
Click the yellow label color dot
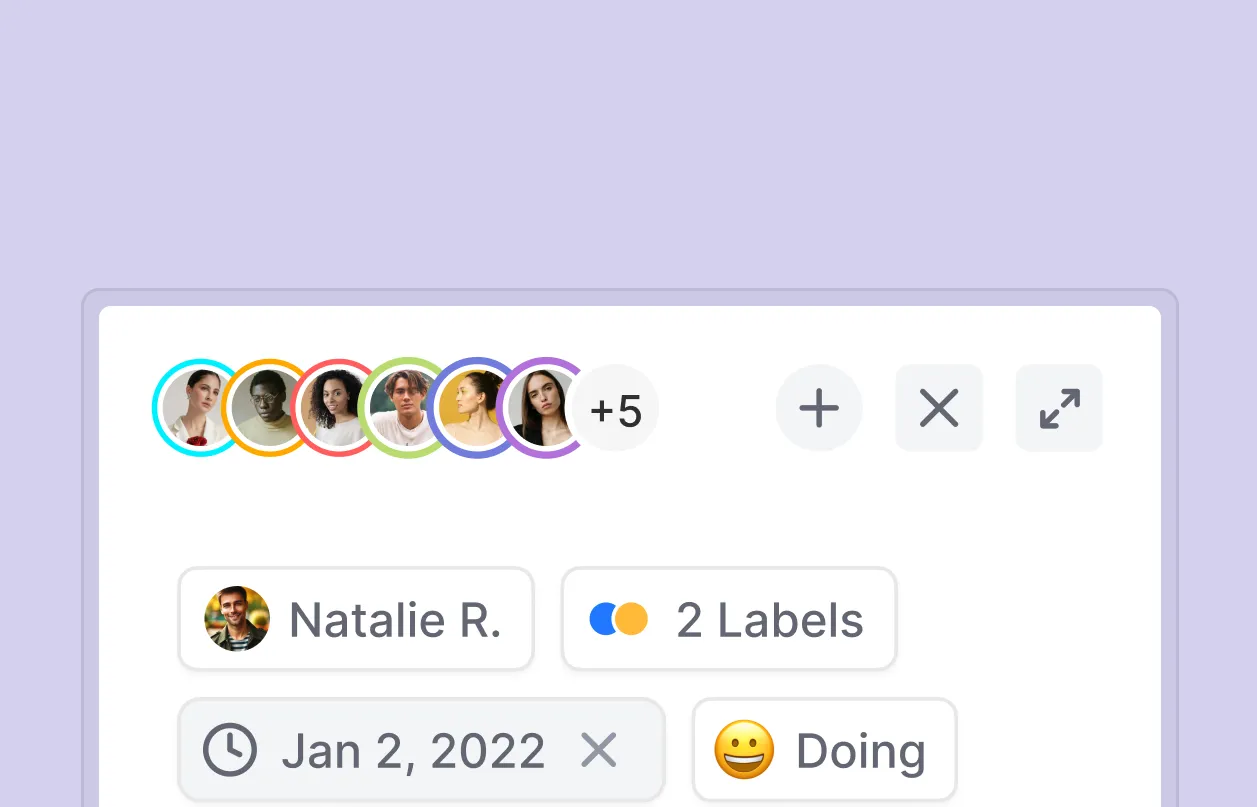(633, 619)
